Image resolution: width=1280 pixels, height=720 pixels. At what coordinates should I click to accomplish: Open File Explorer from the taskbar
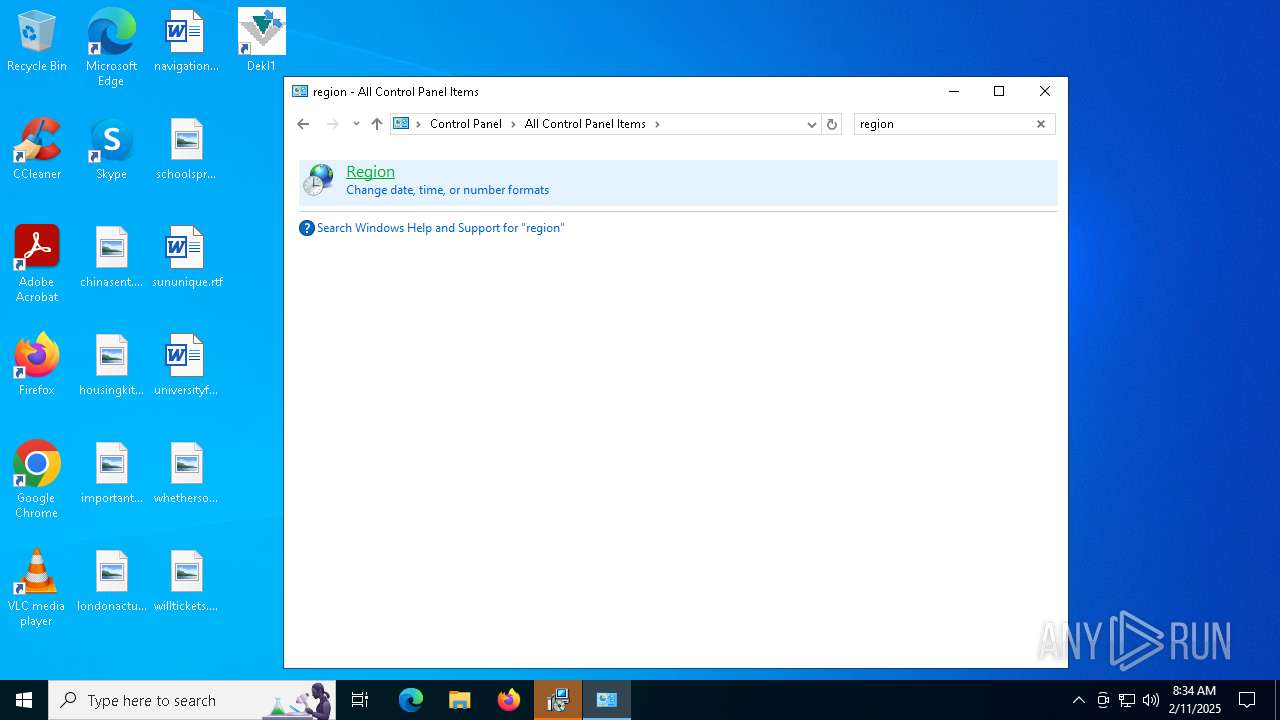(x=460, y=700)
